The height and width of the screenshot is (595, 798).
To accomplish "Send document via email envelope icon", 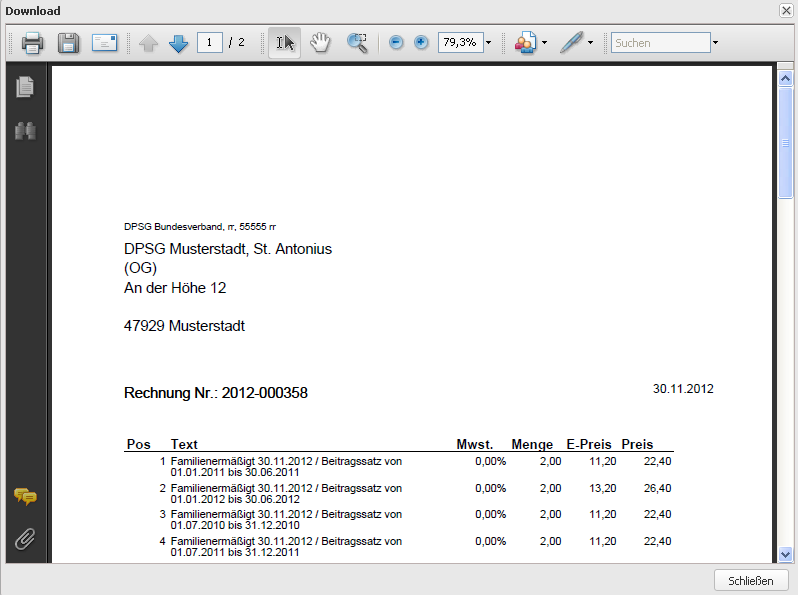I will coord(104,43).
